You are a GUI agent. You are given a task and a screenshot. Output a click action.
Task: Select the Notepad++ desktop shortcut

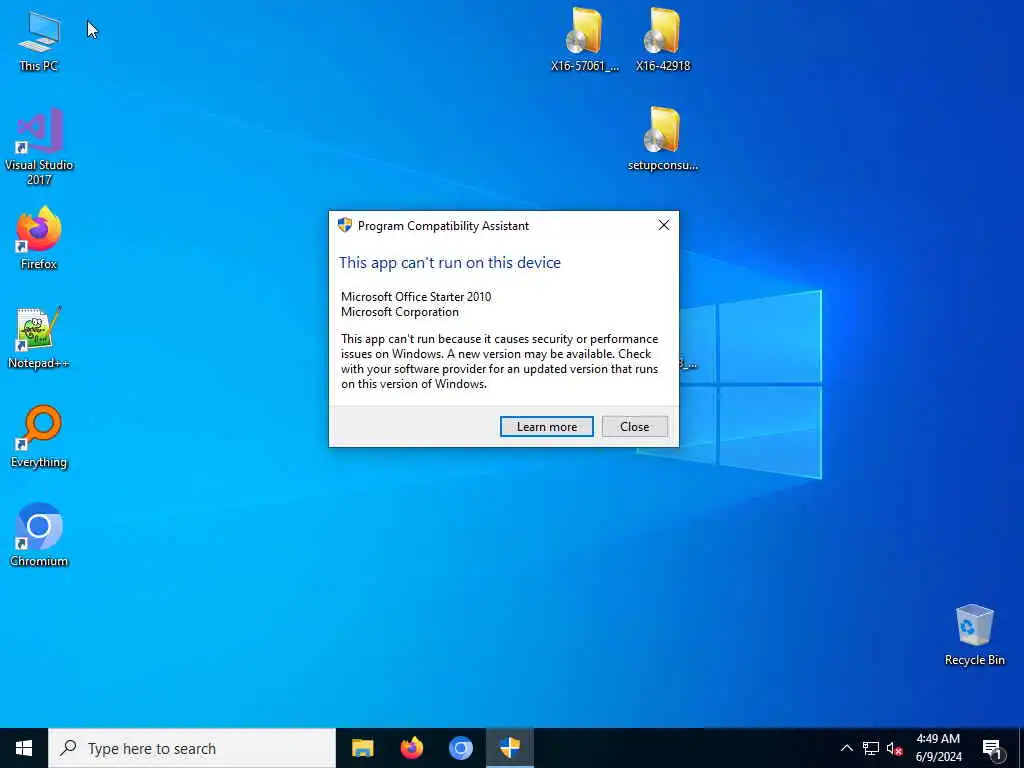39,338
